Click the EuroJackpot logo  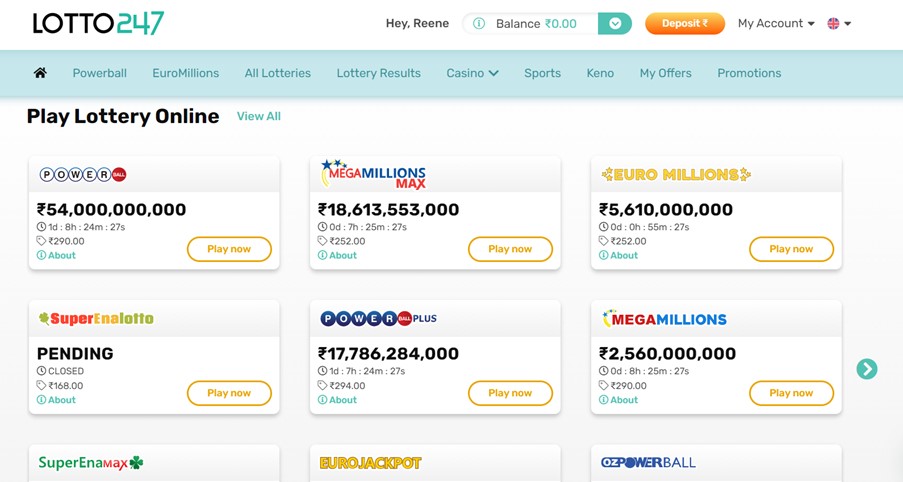point(370,463)
